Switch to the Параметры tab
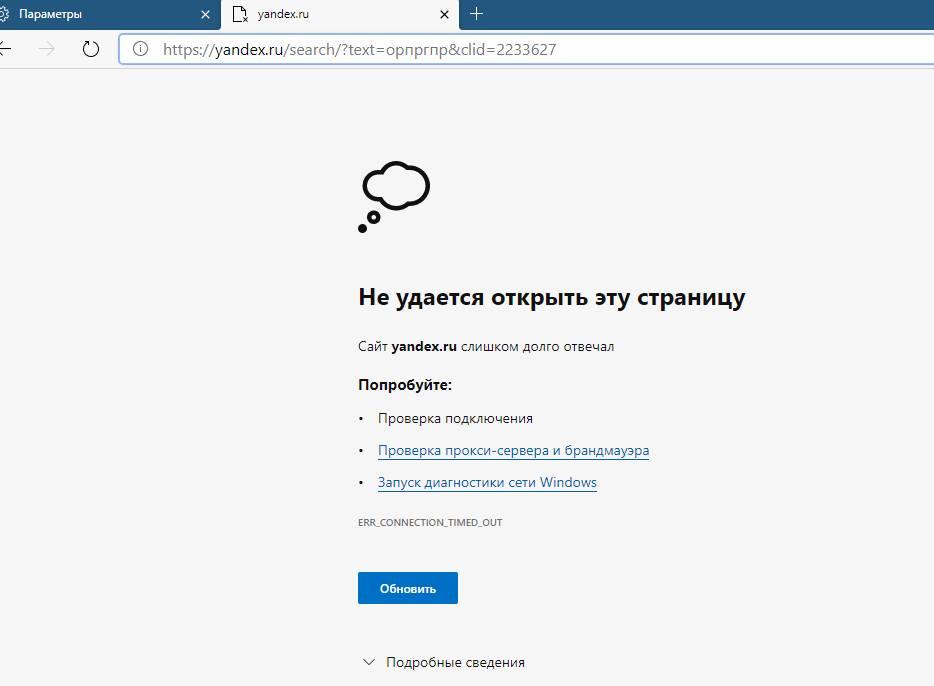Screen dimensions: 934x686 click(x=108, y=14)
